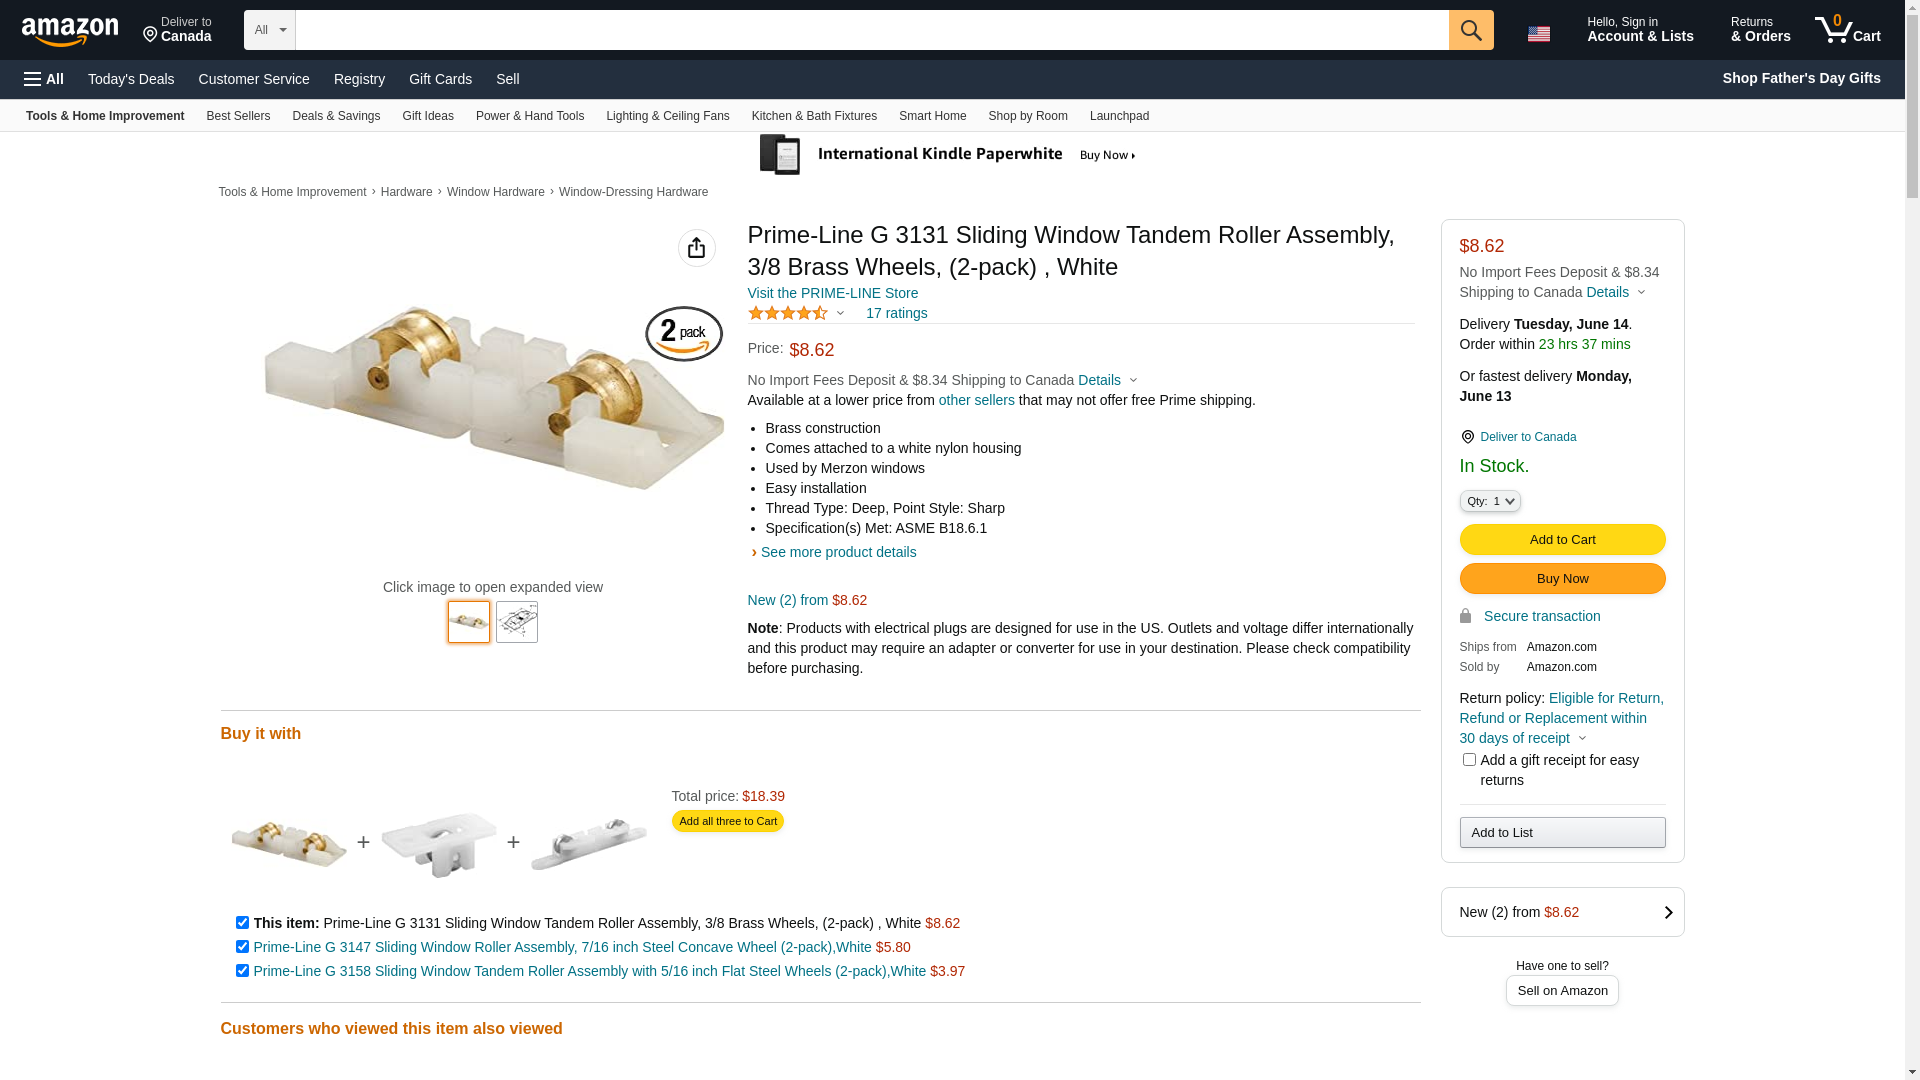
Task: Open the Qty quantity dropdown
Action: click(x=1490, y=501)
